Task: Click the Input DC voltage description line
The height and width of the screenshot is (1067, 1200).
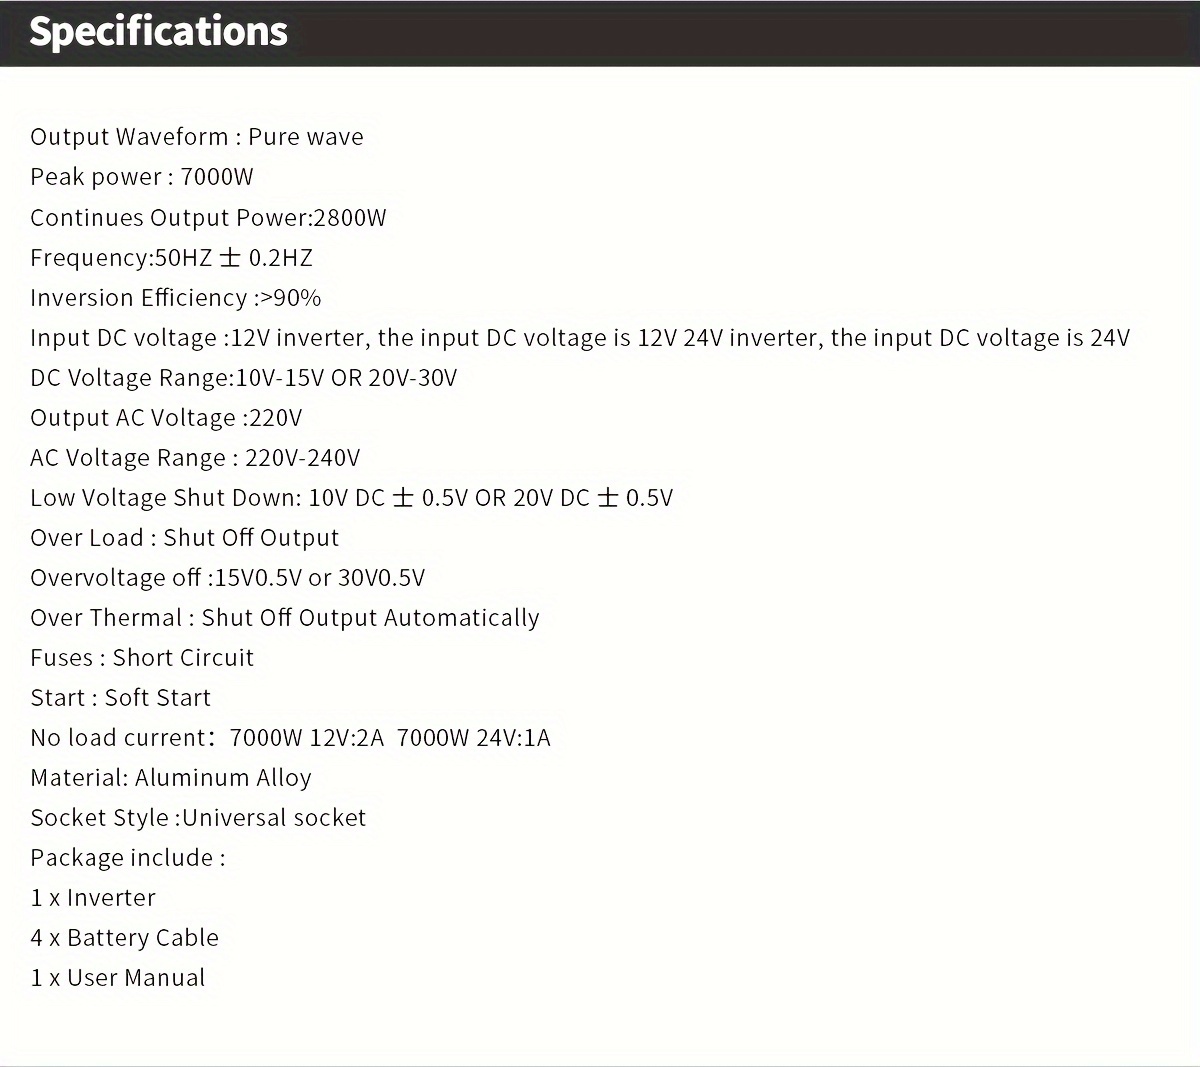Action: tap(580, 338)
